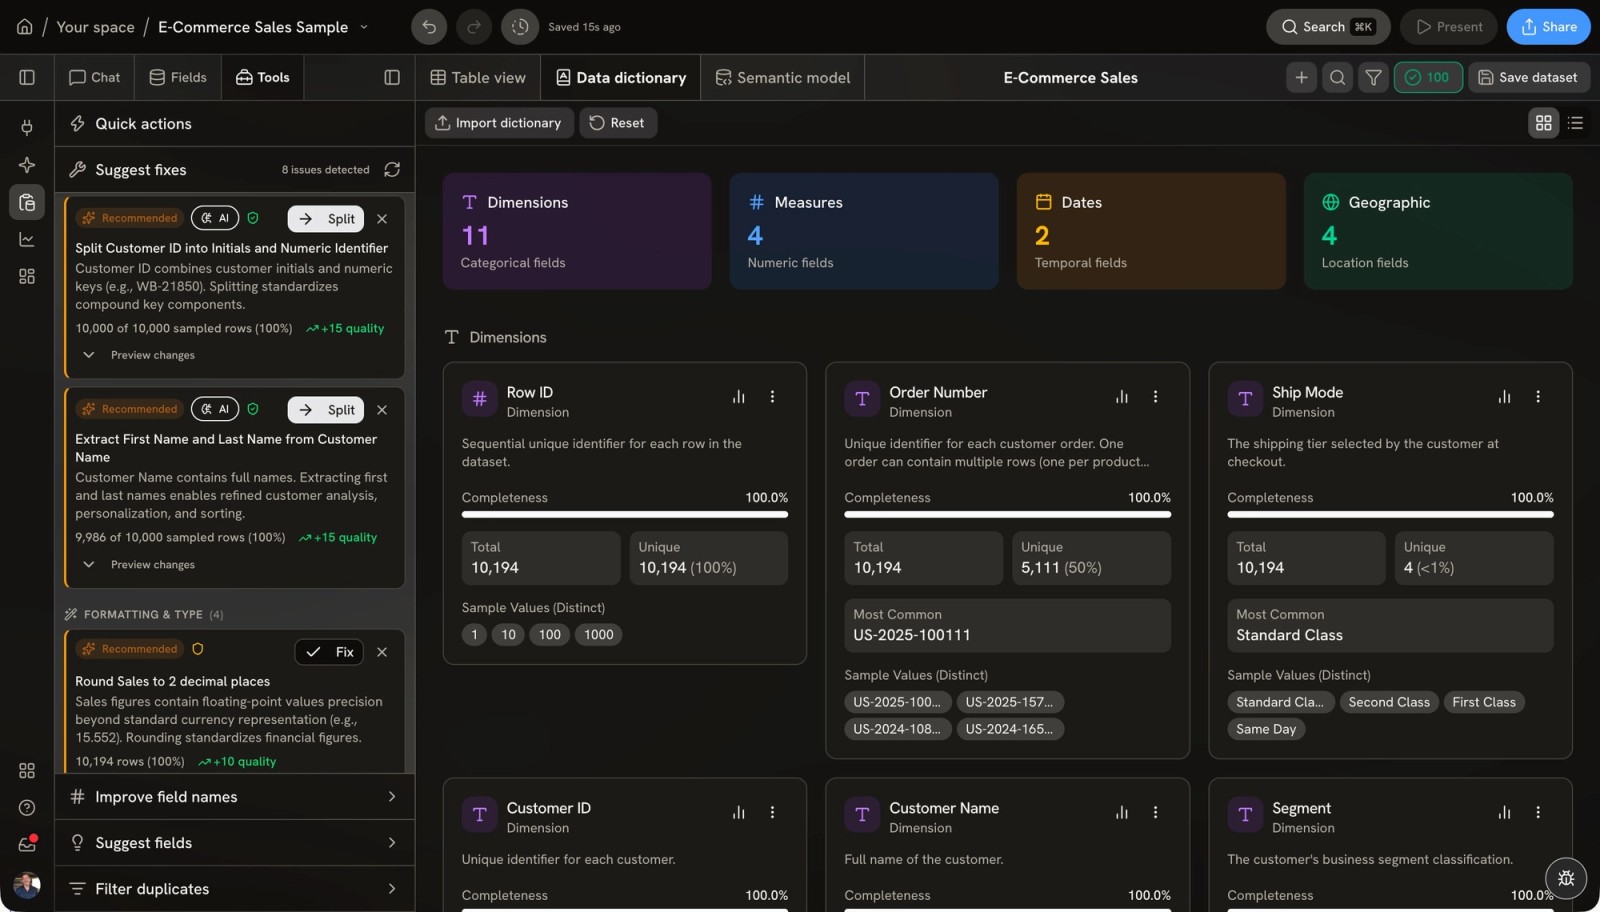This screenshot has width=1600, height=912.
Task: Refresh suggested fixes issues
Action: 392,170
